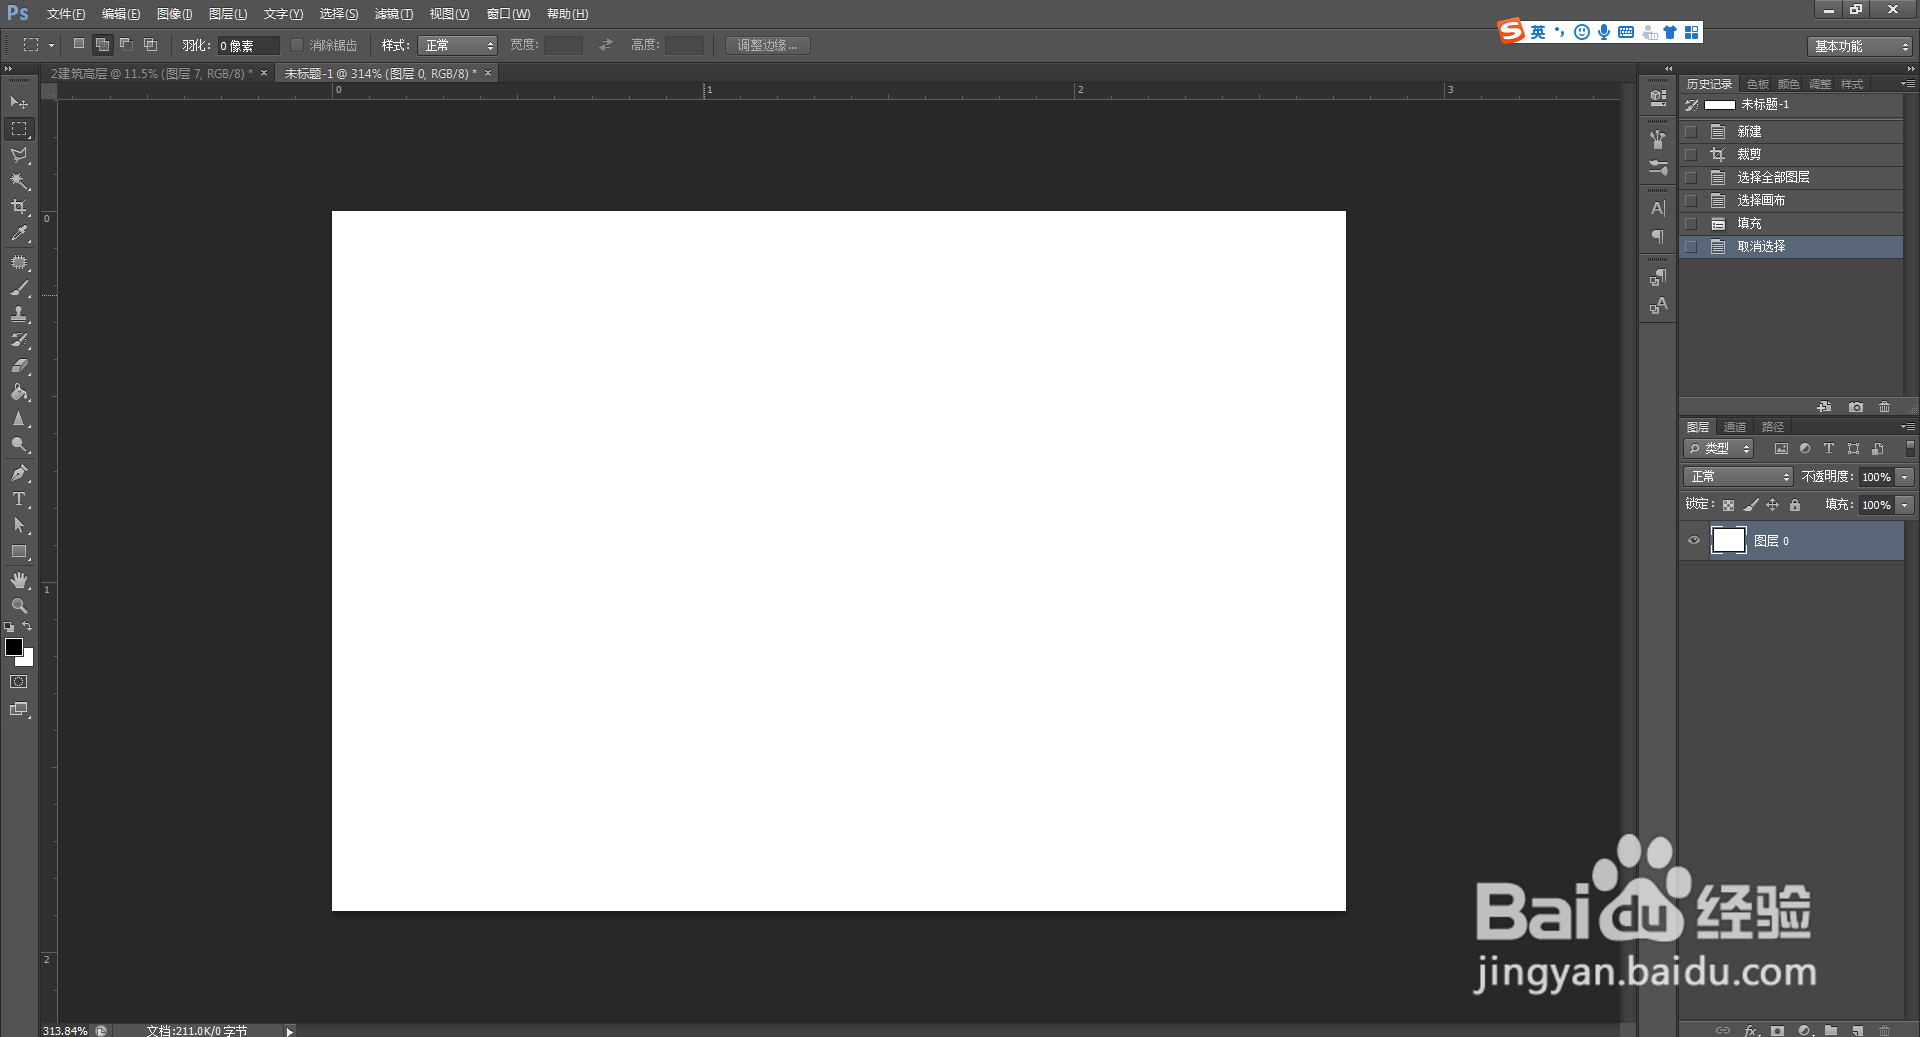Click the 调整边缘 refine edge button
The height and width of the screenshot is (1037, 1920).
(767, 45)
